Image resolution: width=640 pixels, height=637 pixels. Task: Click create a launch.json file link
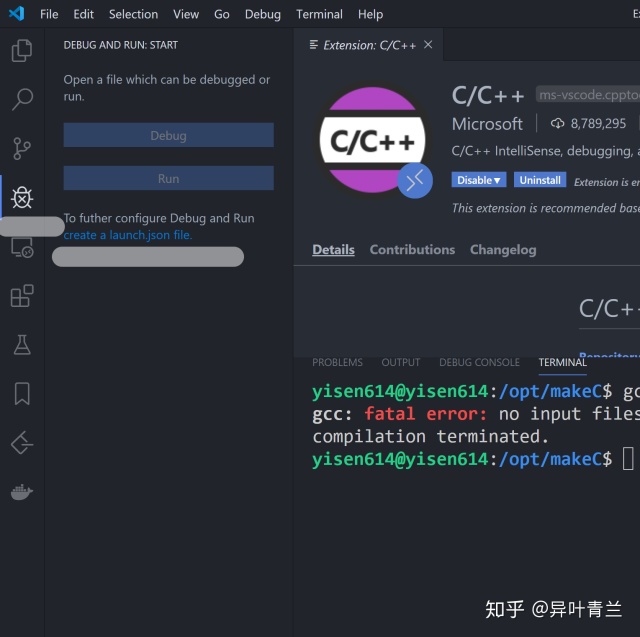pyautogui.click(x=128, y=235)
